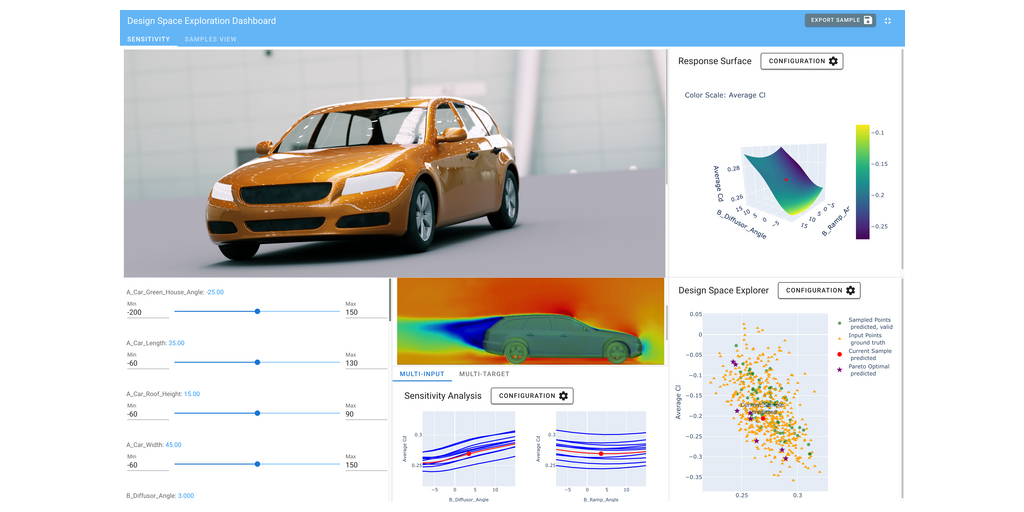Image resolution: width=1024 pixels, height=512 pixels.
Task: Click the A_Car_Green_House_Angle slider handle
Action: coord(258,311)
